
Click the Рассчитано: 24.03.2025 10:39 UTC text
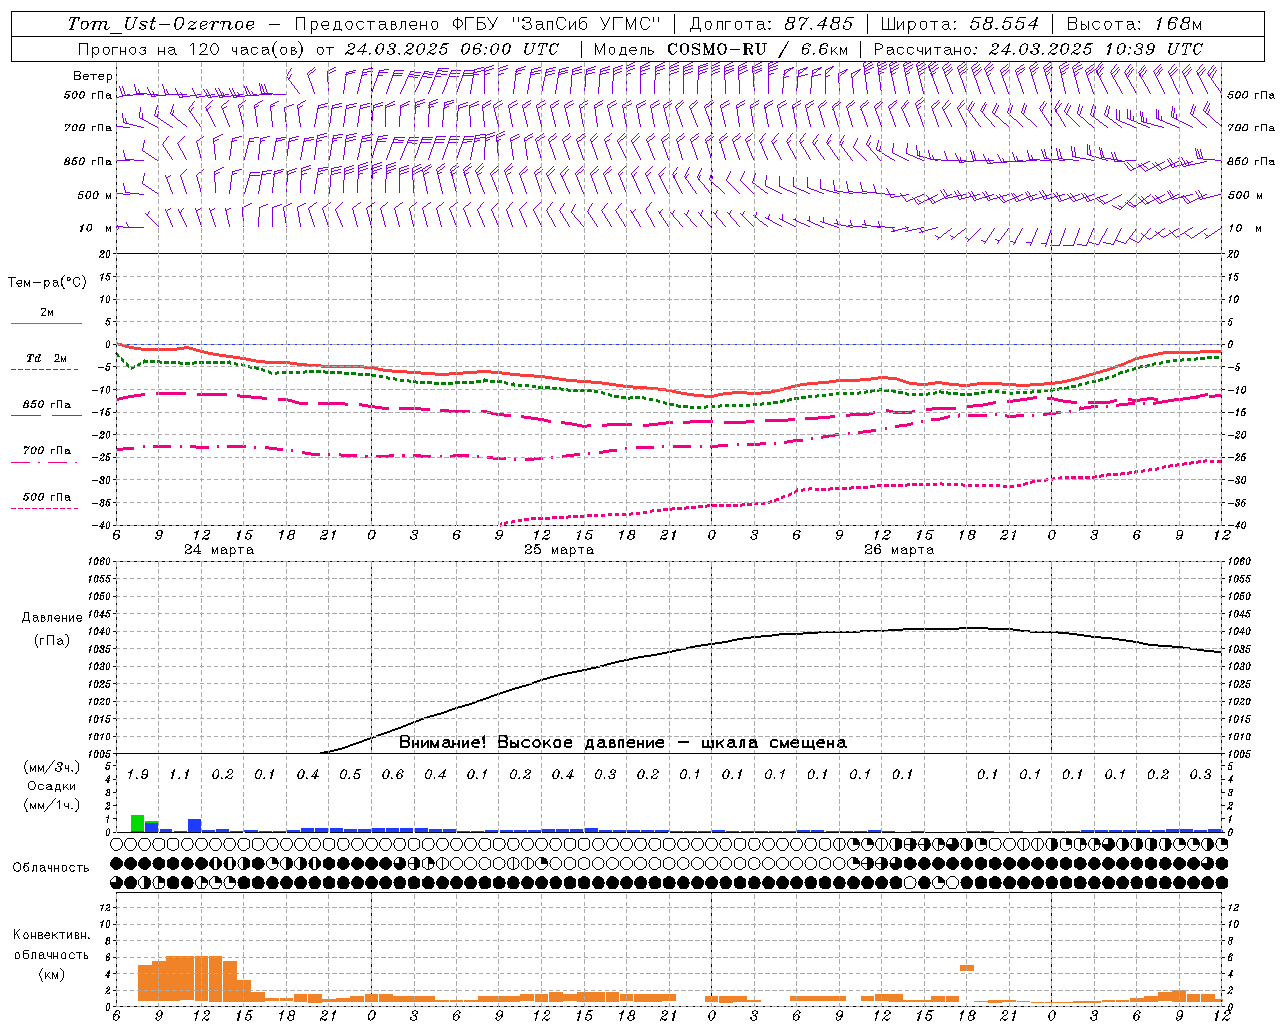1038,49
